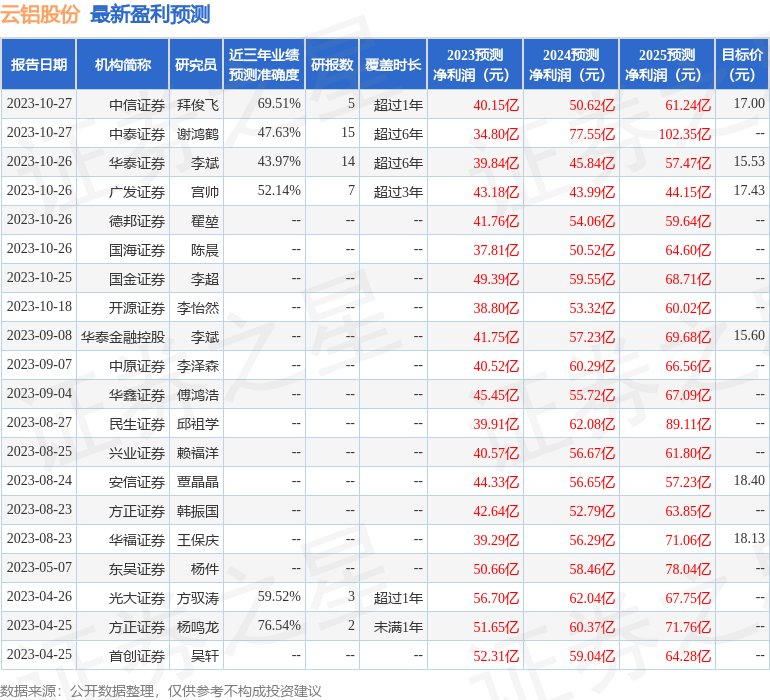This screenshot has width=770, height=700.
Task: Click 2025 forecast 102.35亿
Action: click(685, 134)
